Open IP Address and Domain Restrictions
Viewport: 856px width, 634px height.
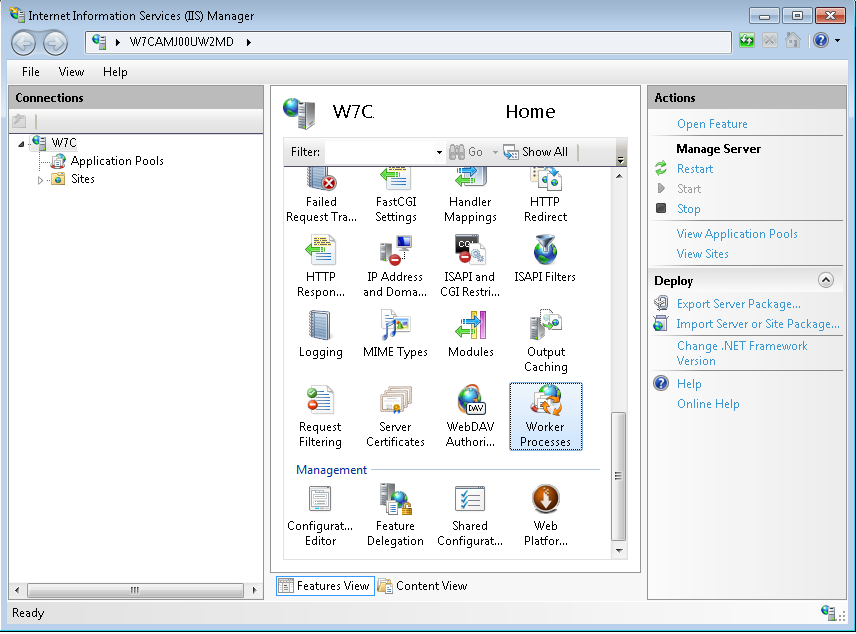395,266
